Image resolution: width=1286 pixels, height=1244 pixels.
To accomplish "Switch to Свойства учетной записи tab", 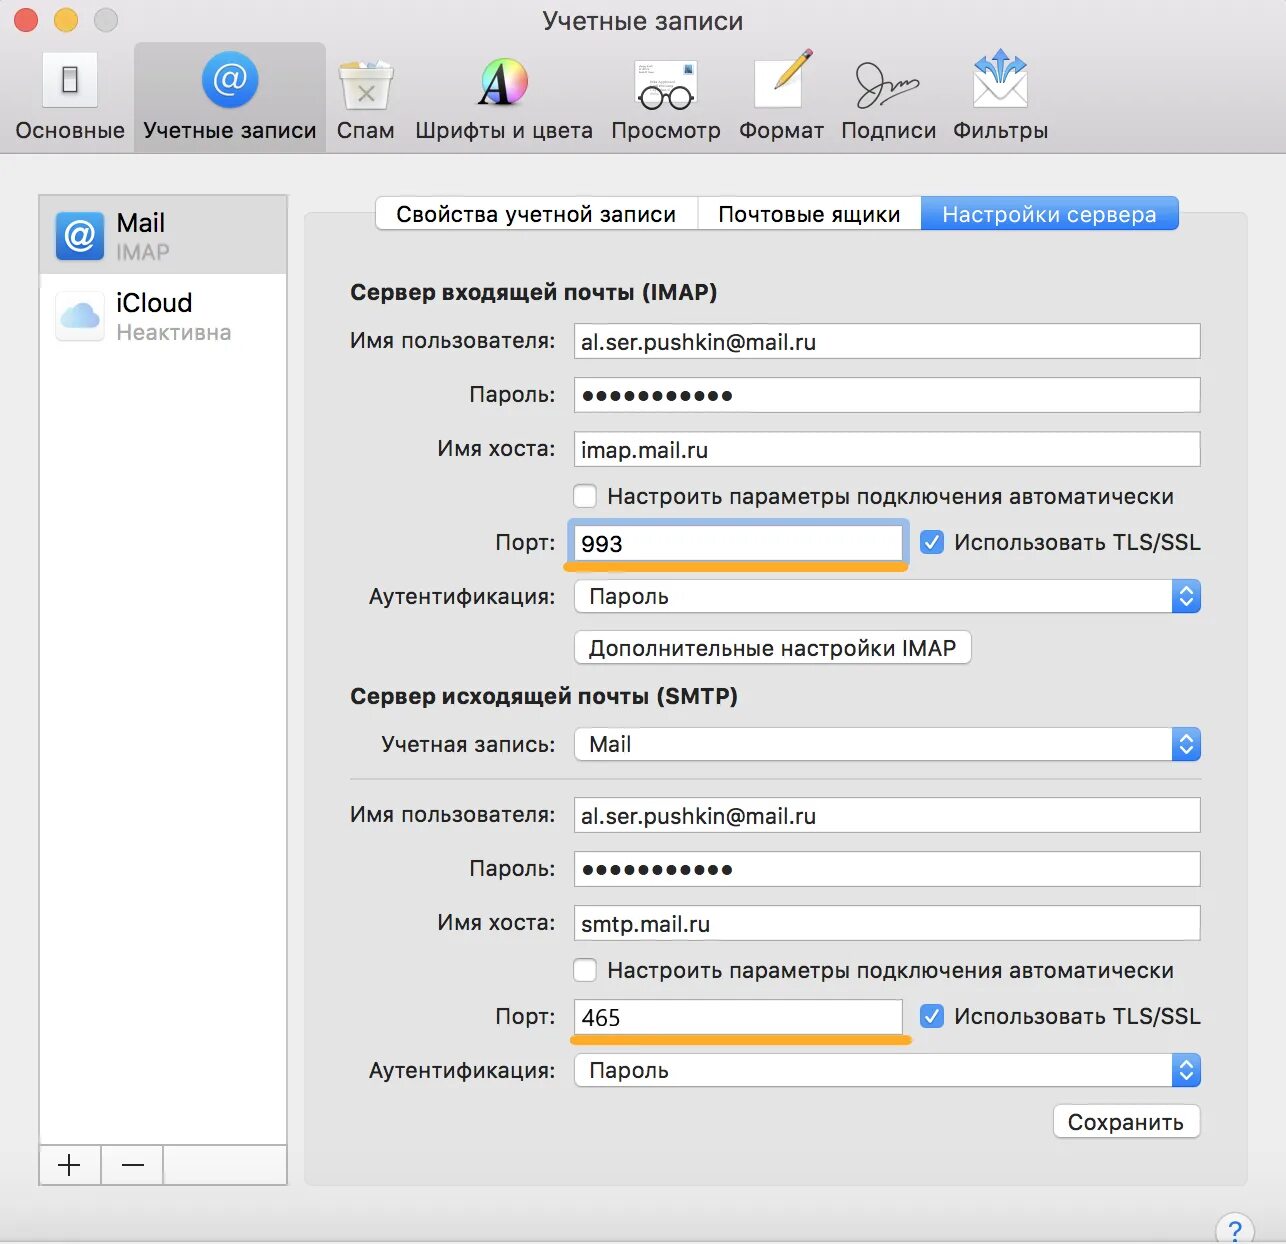I will coord(536,214).
